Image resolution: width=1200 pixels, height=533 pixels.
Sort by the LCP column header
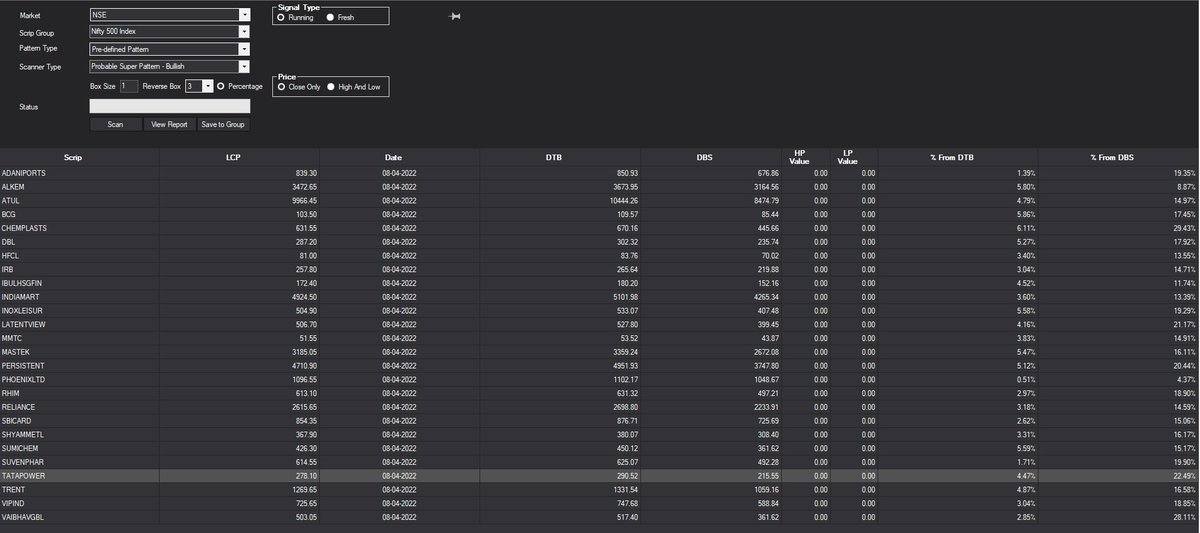239,157
